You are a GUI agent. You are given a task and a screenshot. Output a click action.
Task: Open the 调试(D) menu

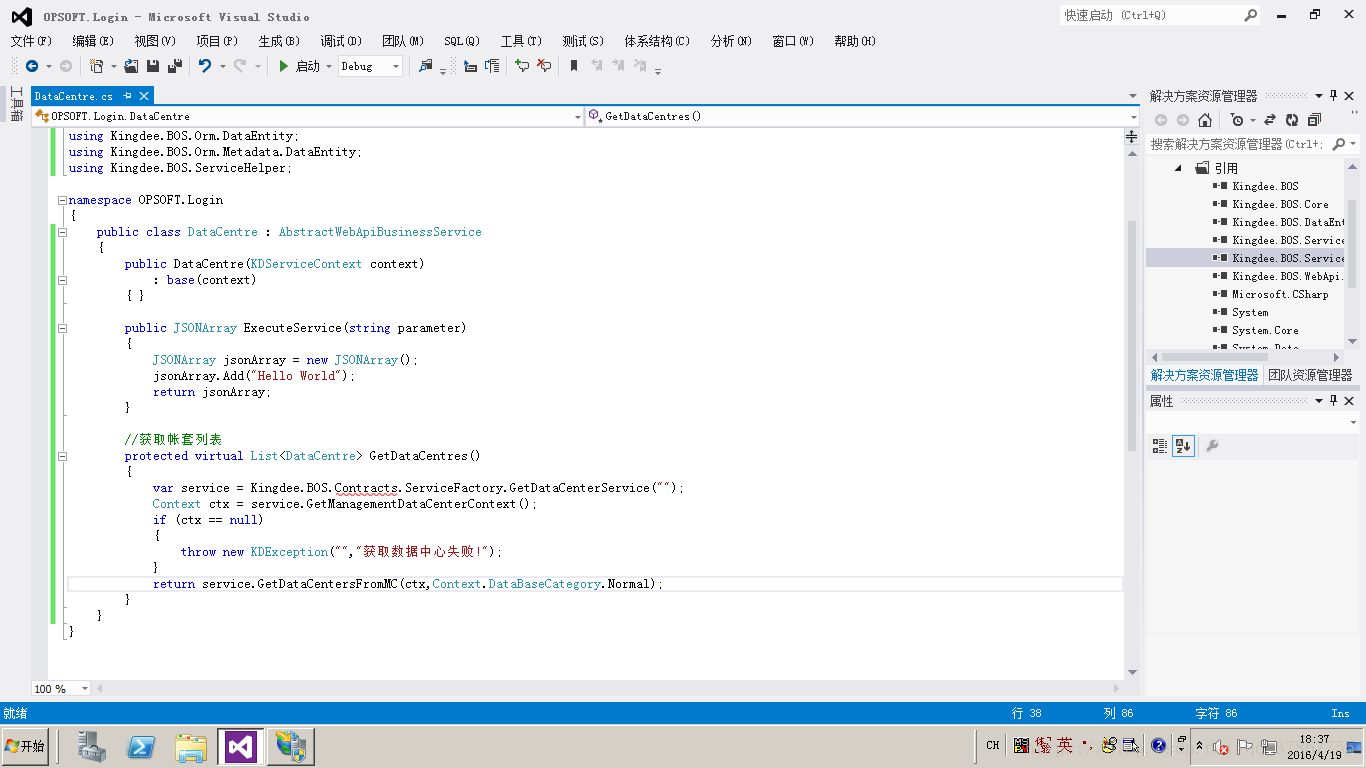[x=341, y=41]
